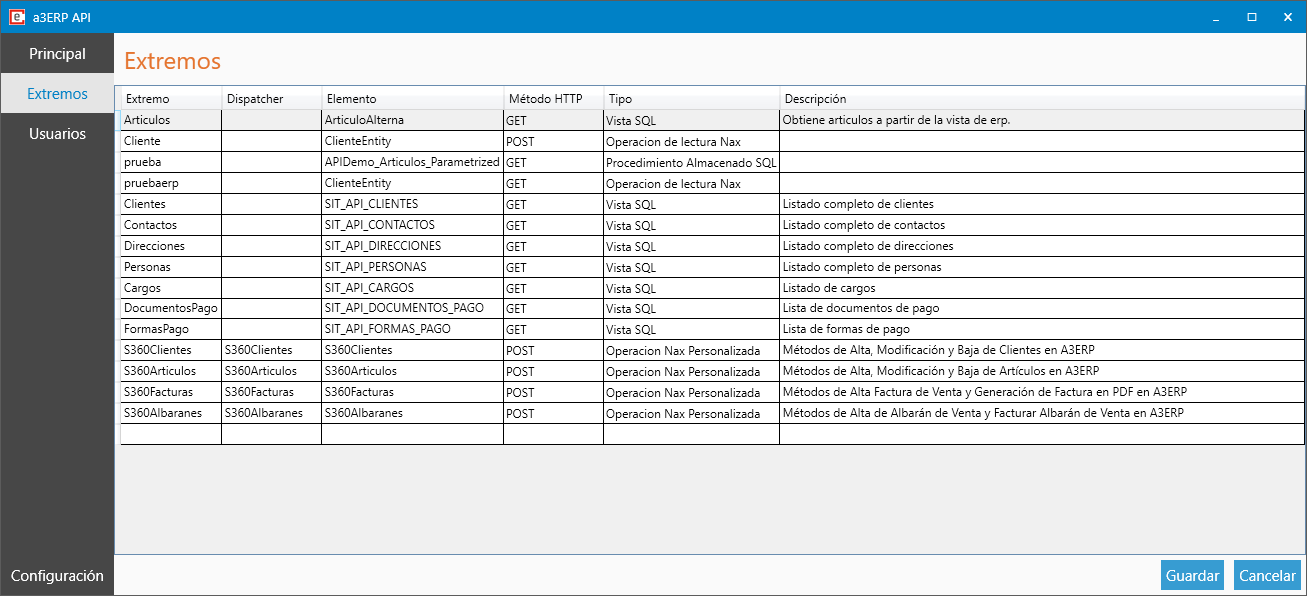Viewport: 1307px width, 596px height.
Task: Click the 'Lista de formas de pago' description
Action: coord(1042,329)
